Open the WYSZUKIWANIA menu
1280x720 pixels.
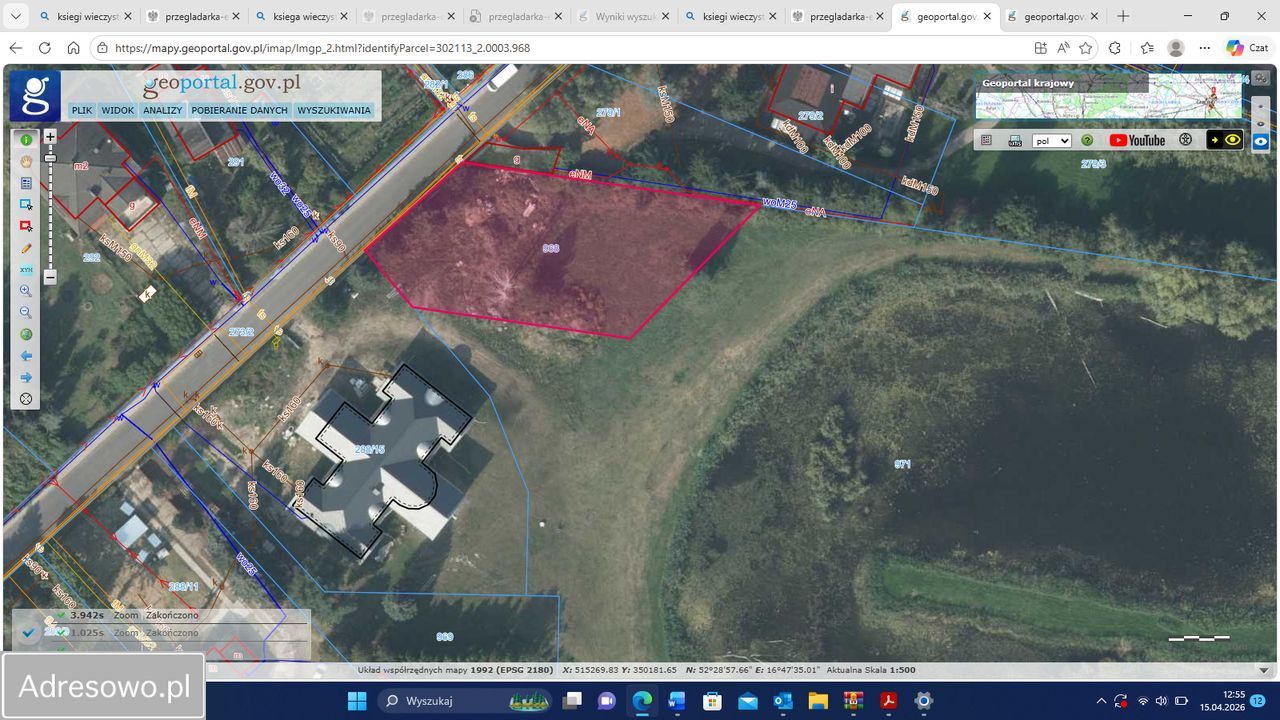(x=334, y=110)
